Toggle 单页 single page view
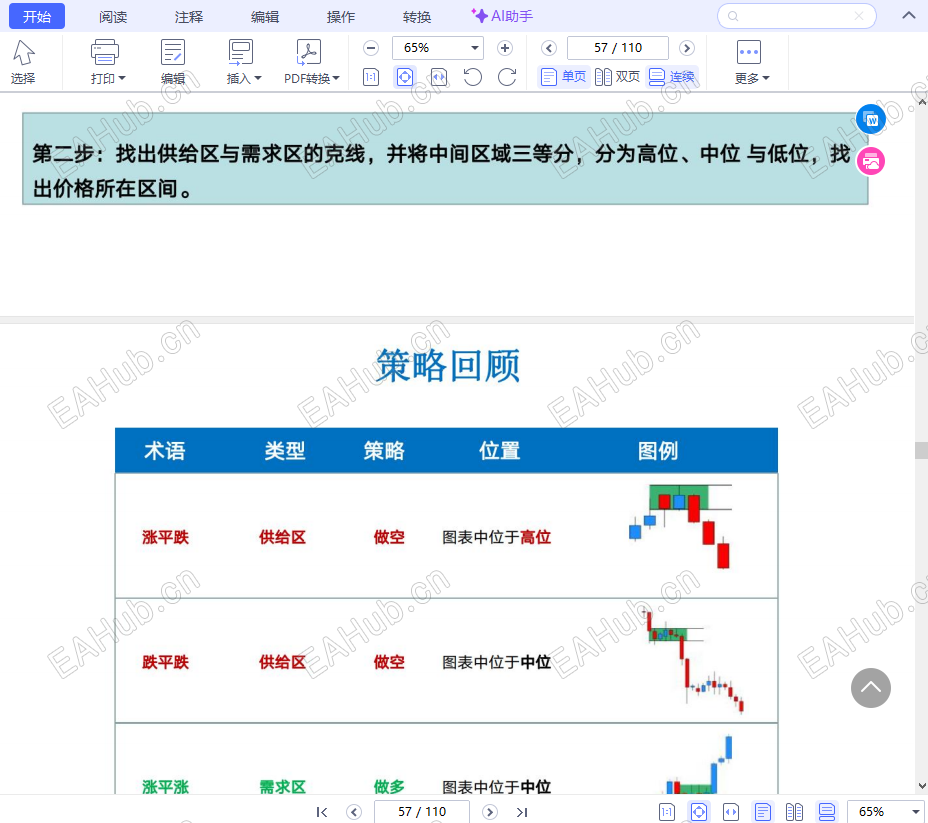 (563, 77)
